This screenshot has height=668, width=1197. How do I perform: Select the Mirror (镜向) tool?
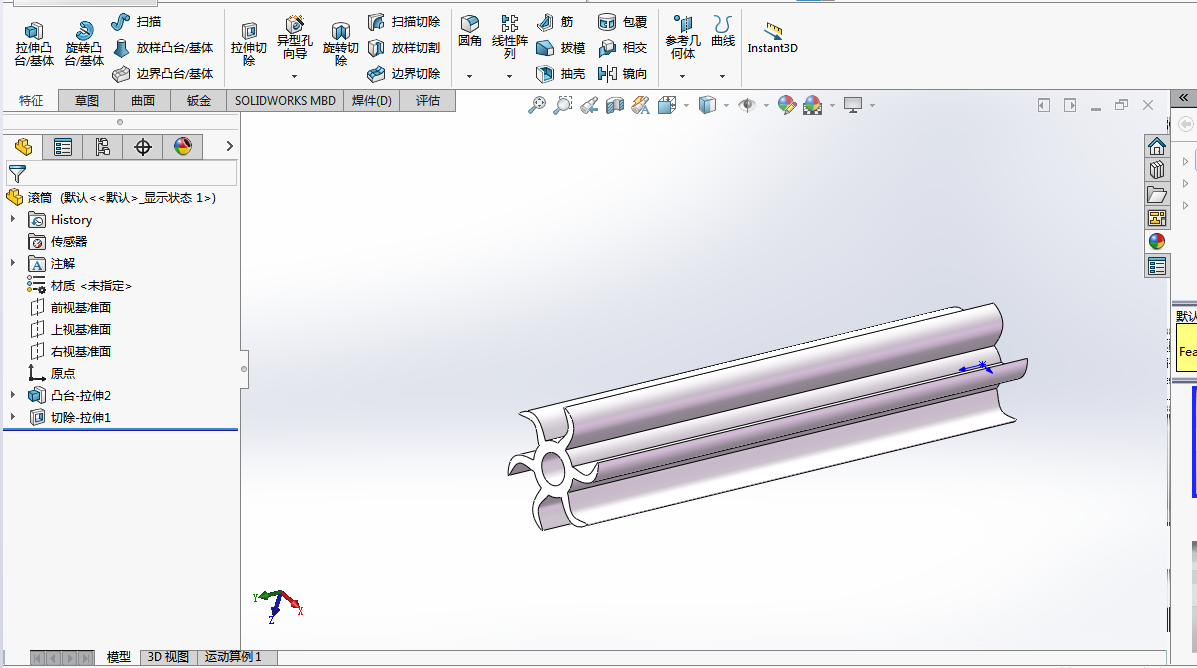pyautogui.click(x=622, y=74)
